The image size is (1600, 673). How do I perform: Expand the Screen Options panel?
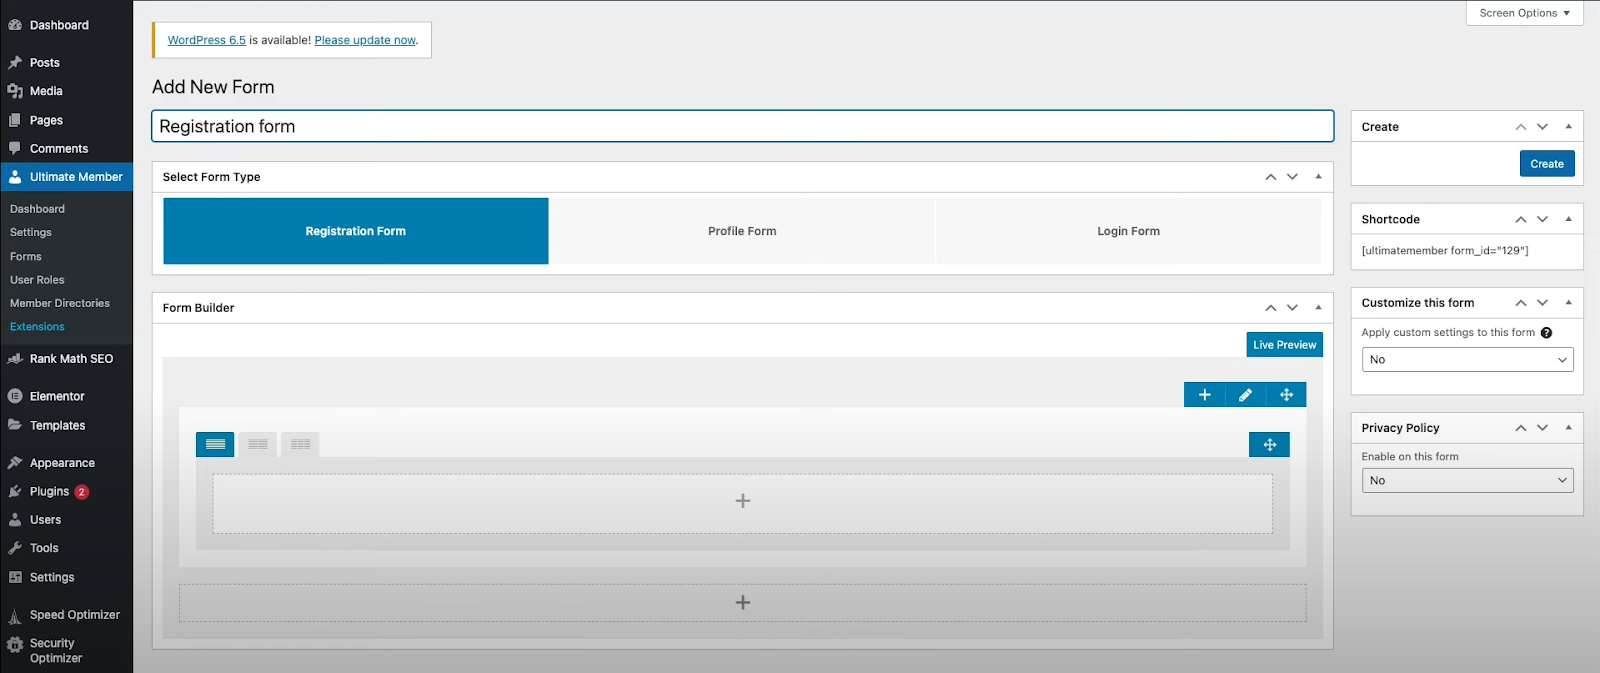(1524, 13)
